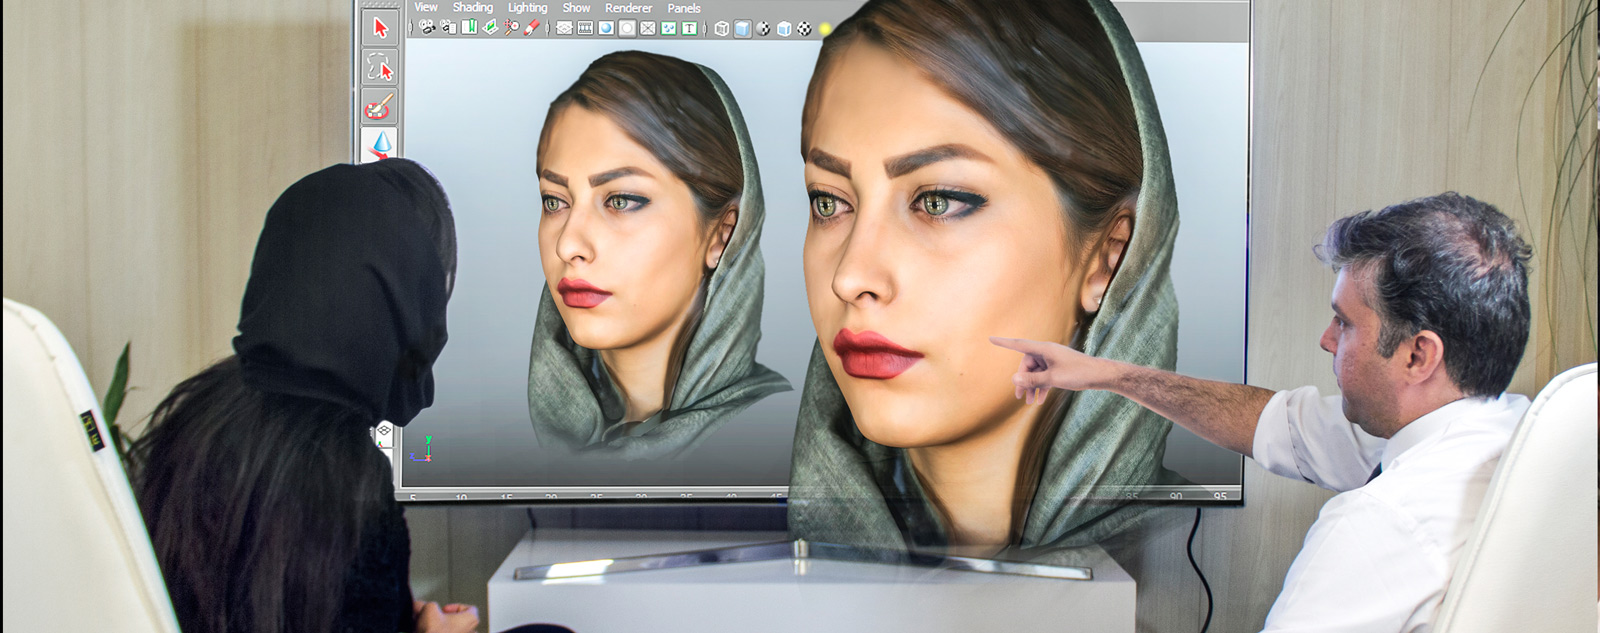Enable smooth shade all blue cube
This screenshot has width=1600, height=633.
(742, 29)
